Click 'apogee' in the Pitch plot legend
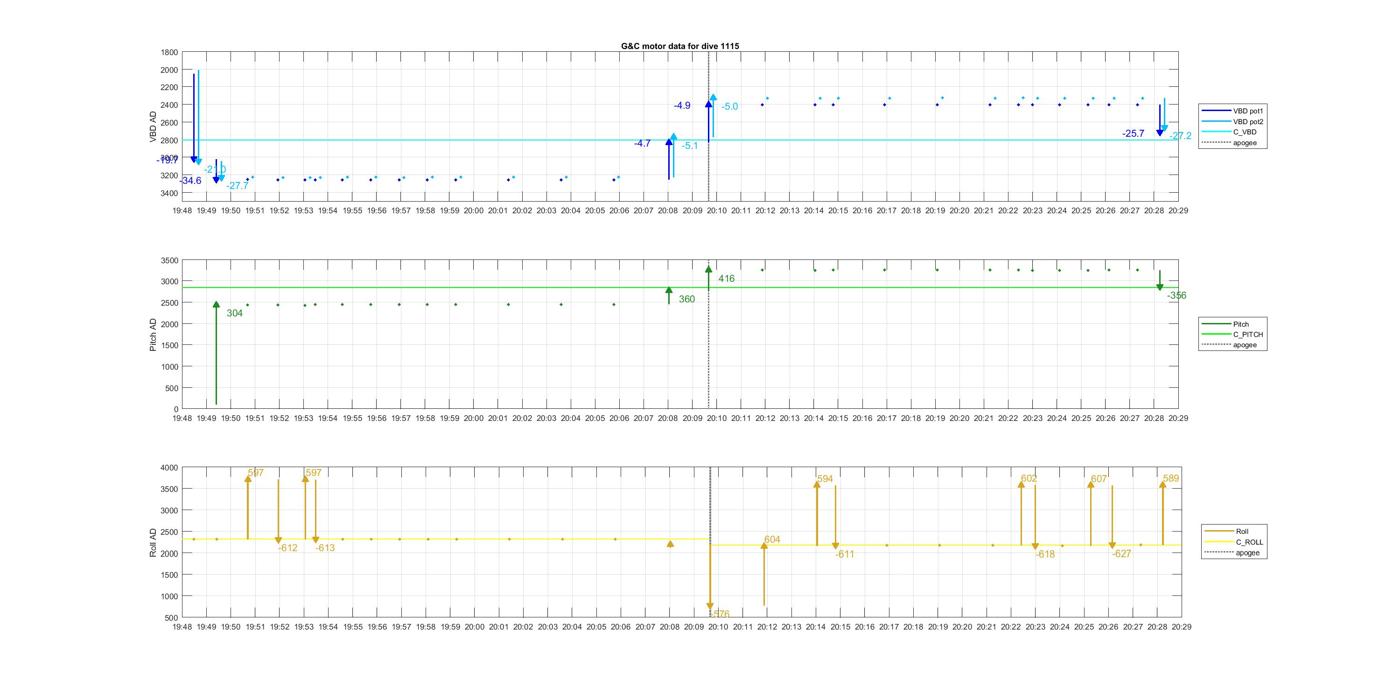This screenshot has width=1400, height=693. [x=1246, y=345]
